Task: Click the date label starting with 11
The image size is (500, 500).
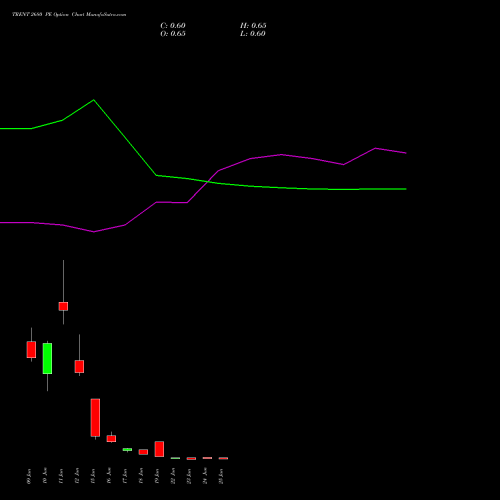Action: [x=61, y=476]
